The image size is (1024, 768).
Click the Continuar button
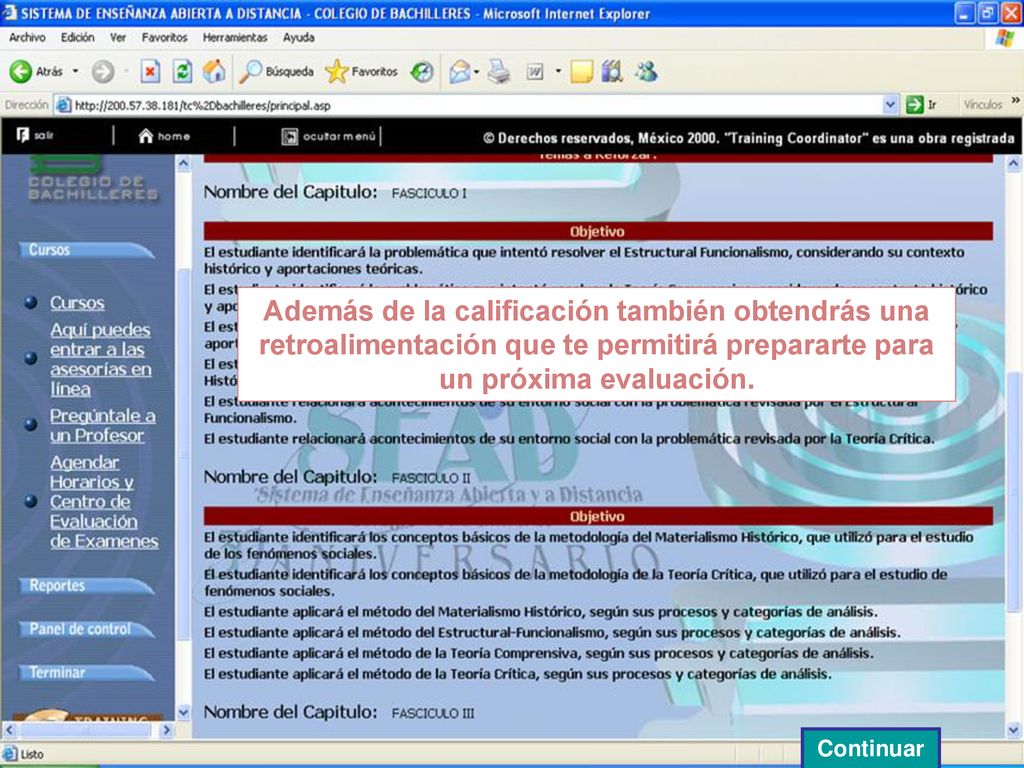(871, 748)
